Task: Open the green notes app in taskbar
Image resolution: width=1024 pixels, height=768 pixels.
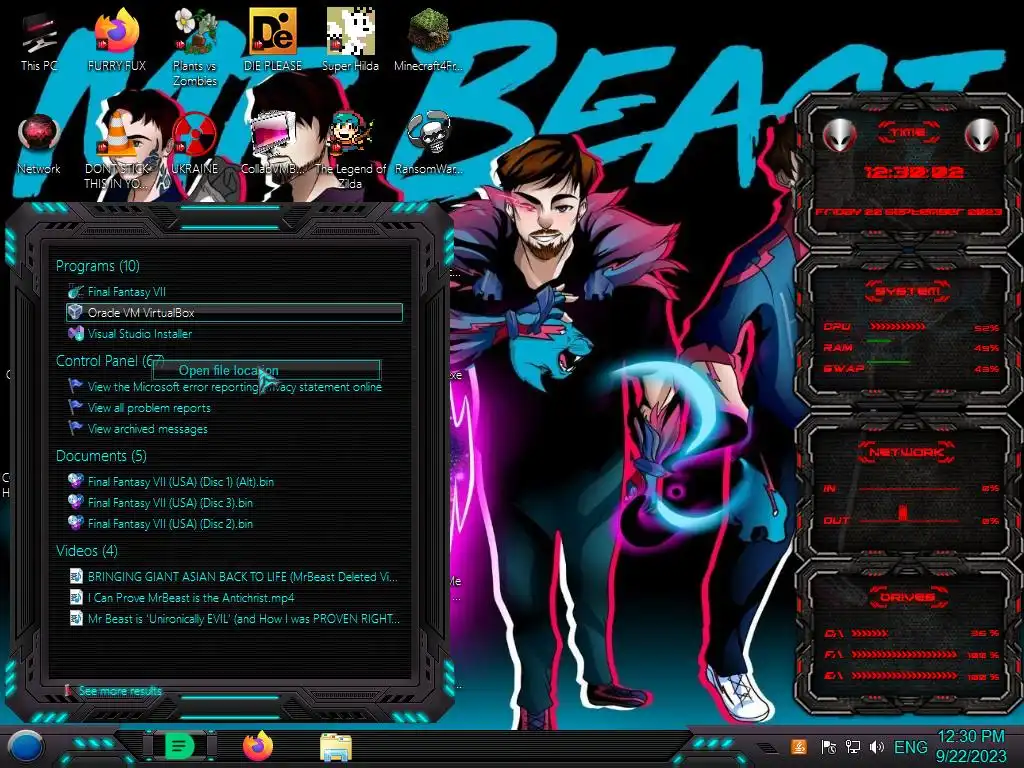Action: tap(179, 746)
